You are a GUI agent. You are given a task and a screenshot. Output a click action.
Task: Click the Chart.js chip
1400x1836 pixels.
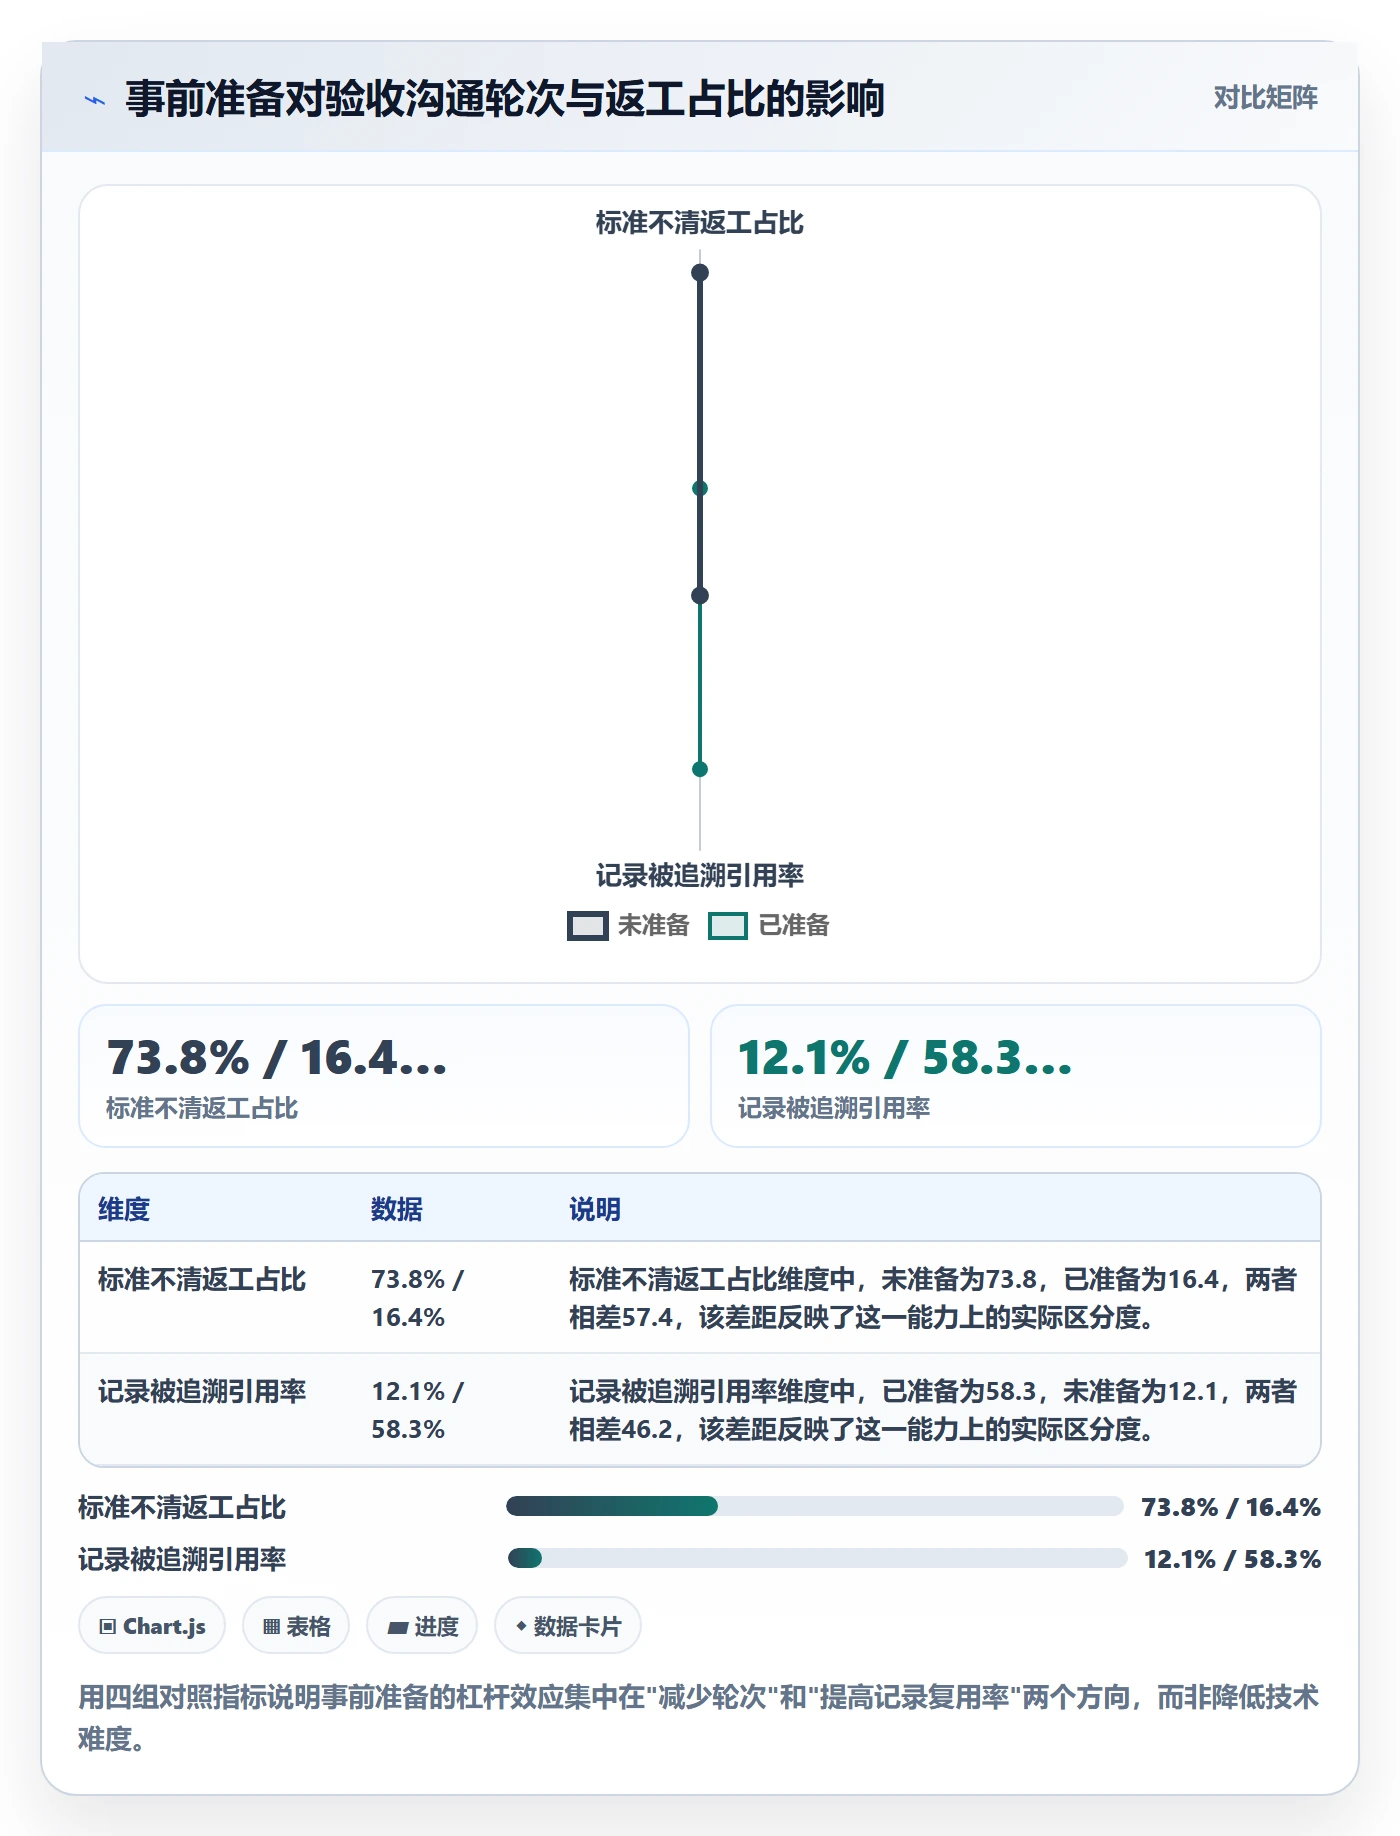[x=152, y=1626]
